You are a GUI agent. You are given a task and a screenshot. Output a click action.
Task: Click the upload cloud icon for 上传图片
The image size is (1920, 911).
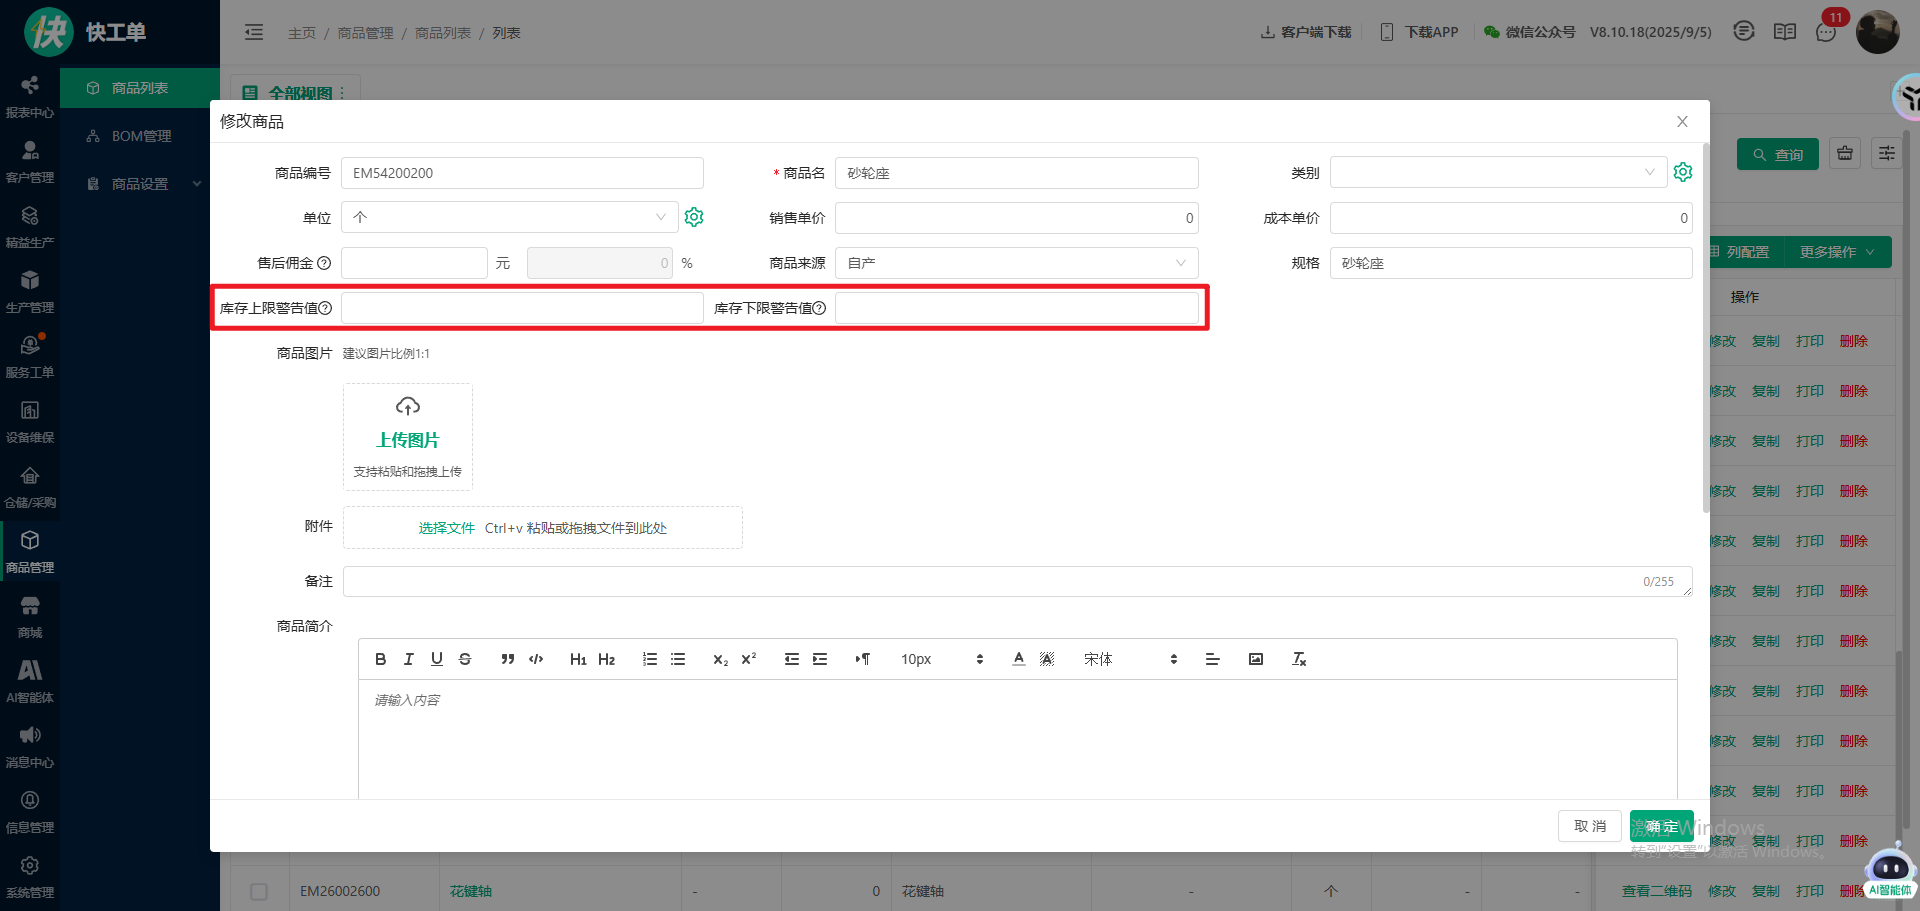[x=408, y=406]
